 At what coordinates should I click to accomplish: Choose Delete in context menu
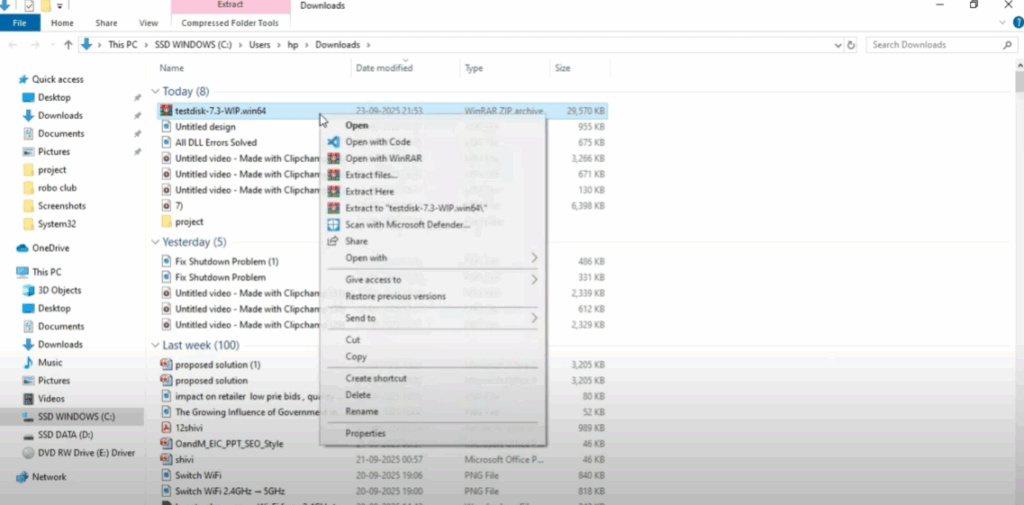(358, 395)
